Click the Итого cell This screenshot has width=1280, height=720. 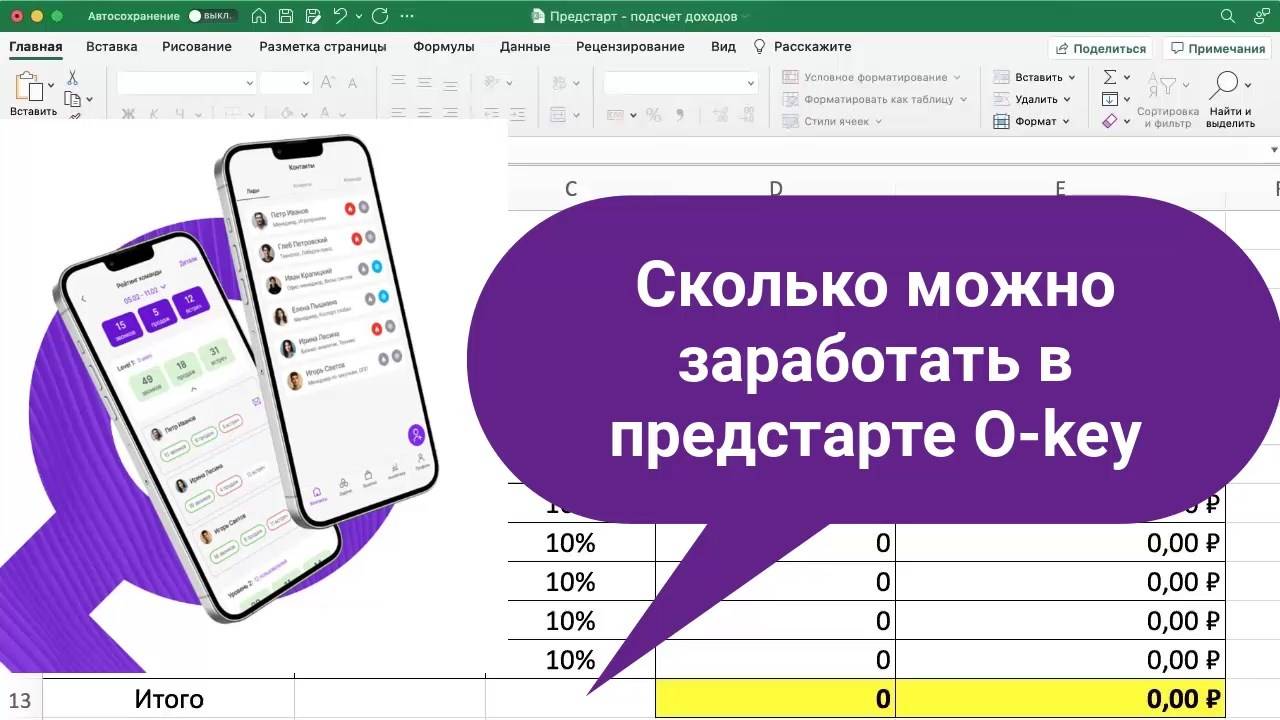tap(169, 699)
